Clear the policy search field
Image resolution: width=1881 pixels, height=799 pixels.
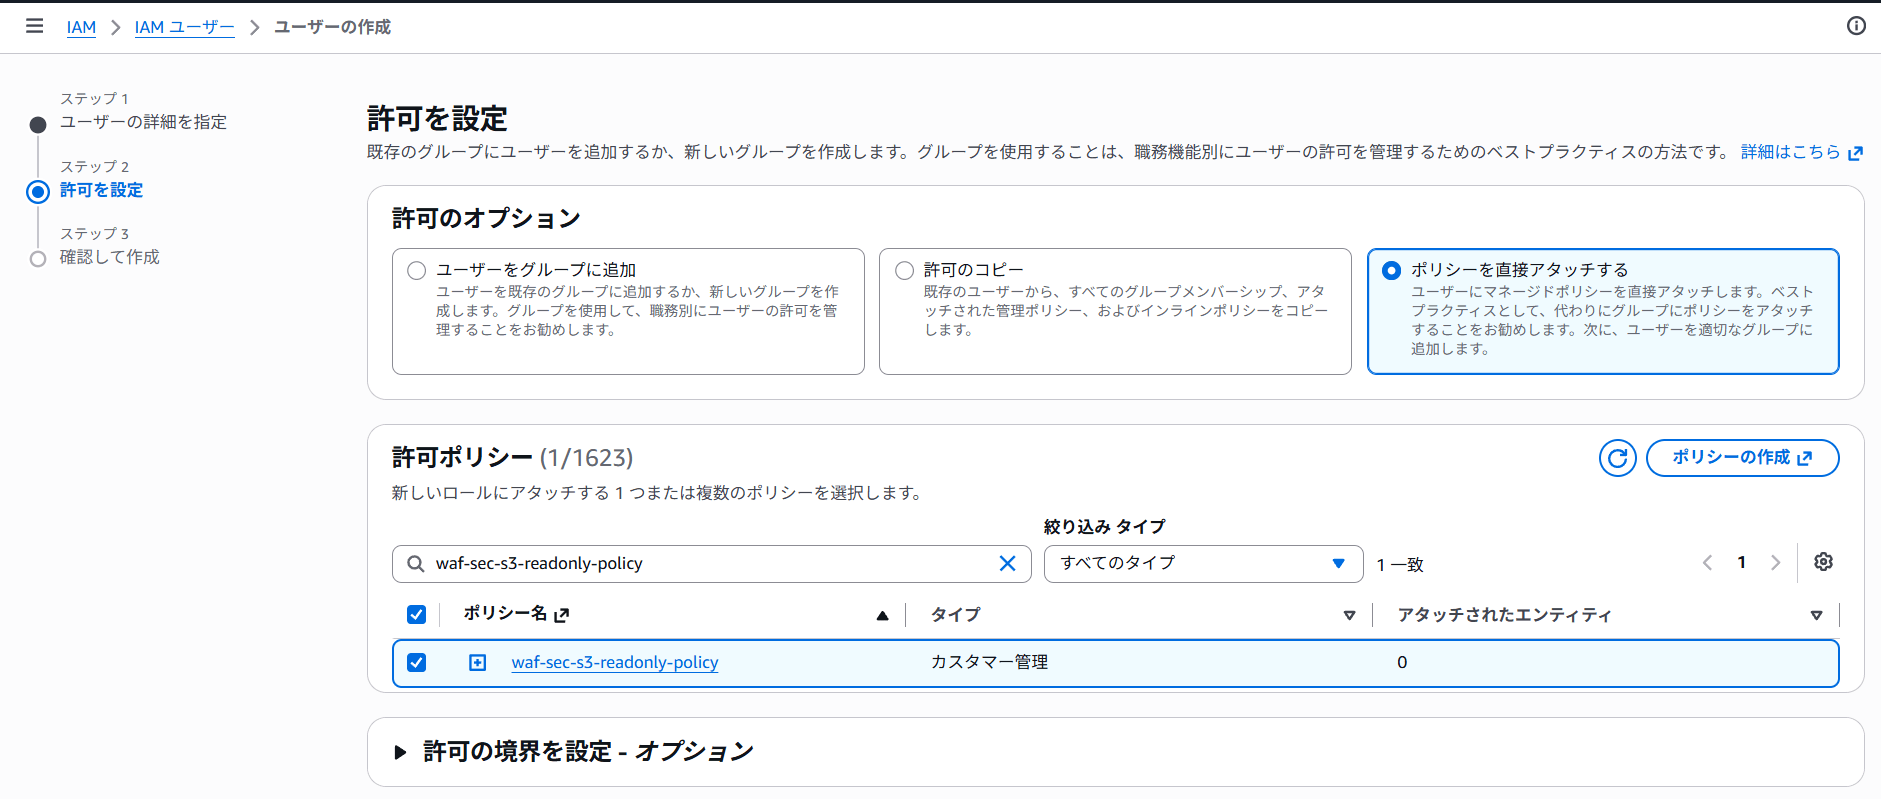[x=1007, y=564]
